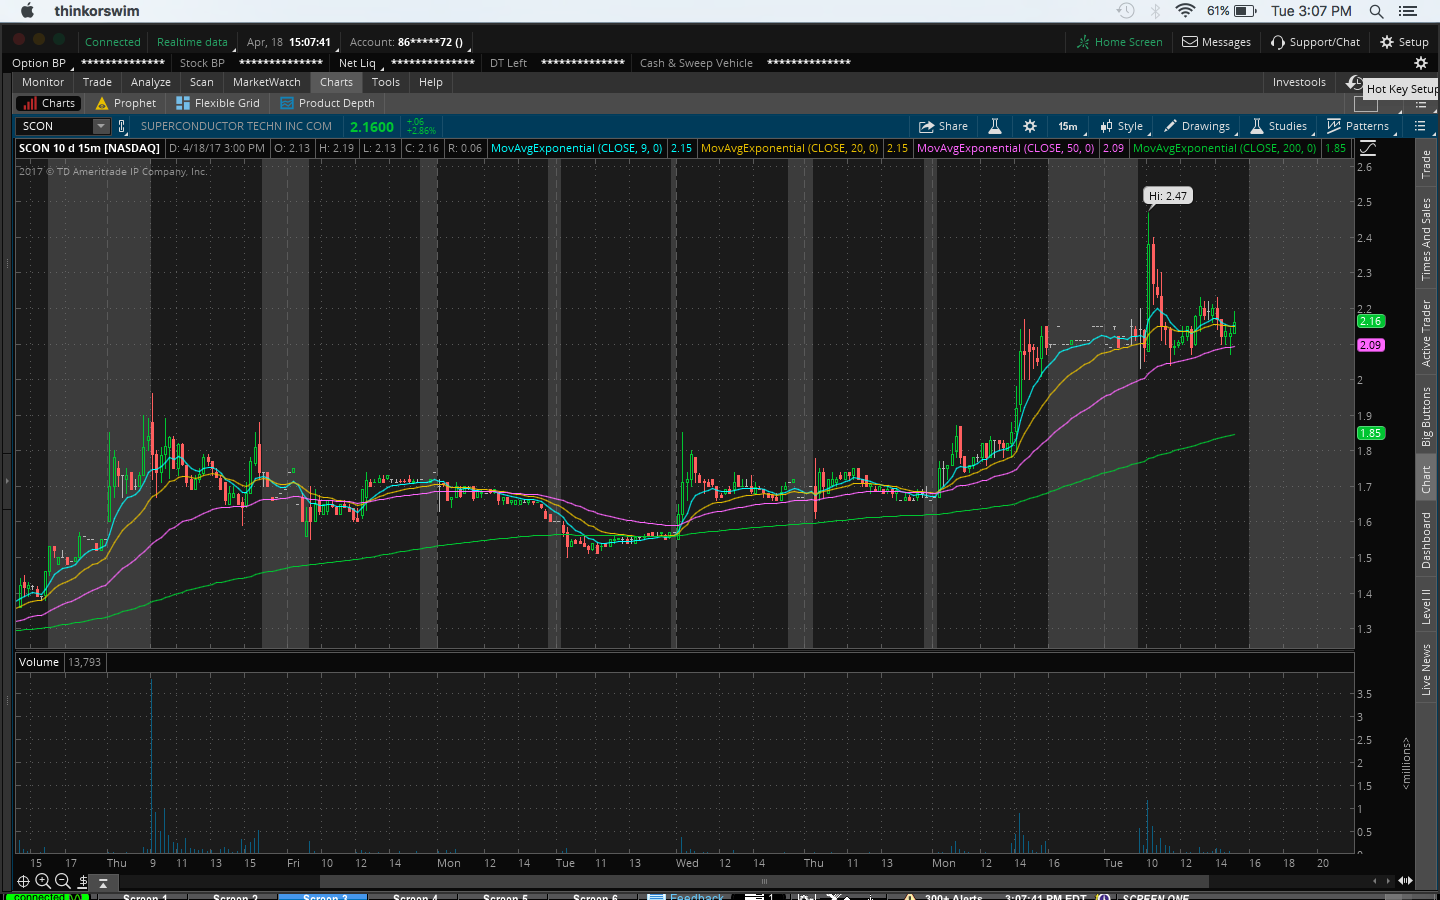
Task: Click the Home Screen link
Action: (x=1119, y=42)
